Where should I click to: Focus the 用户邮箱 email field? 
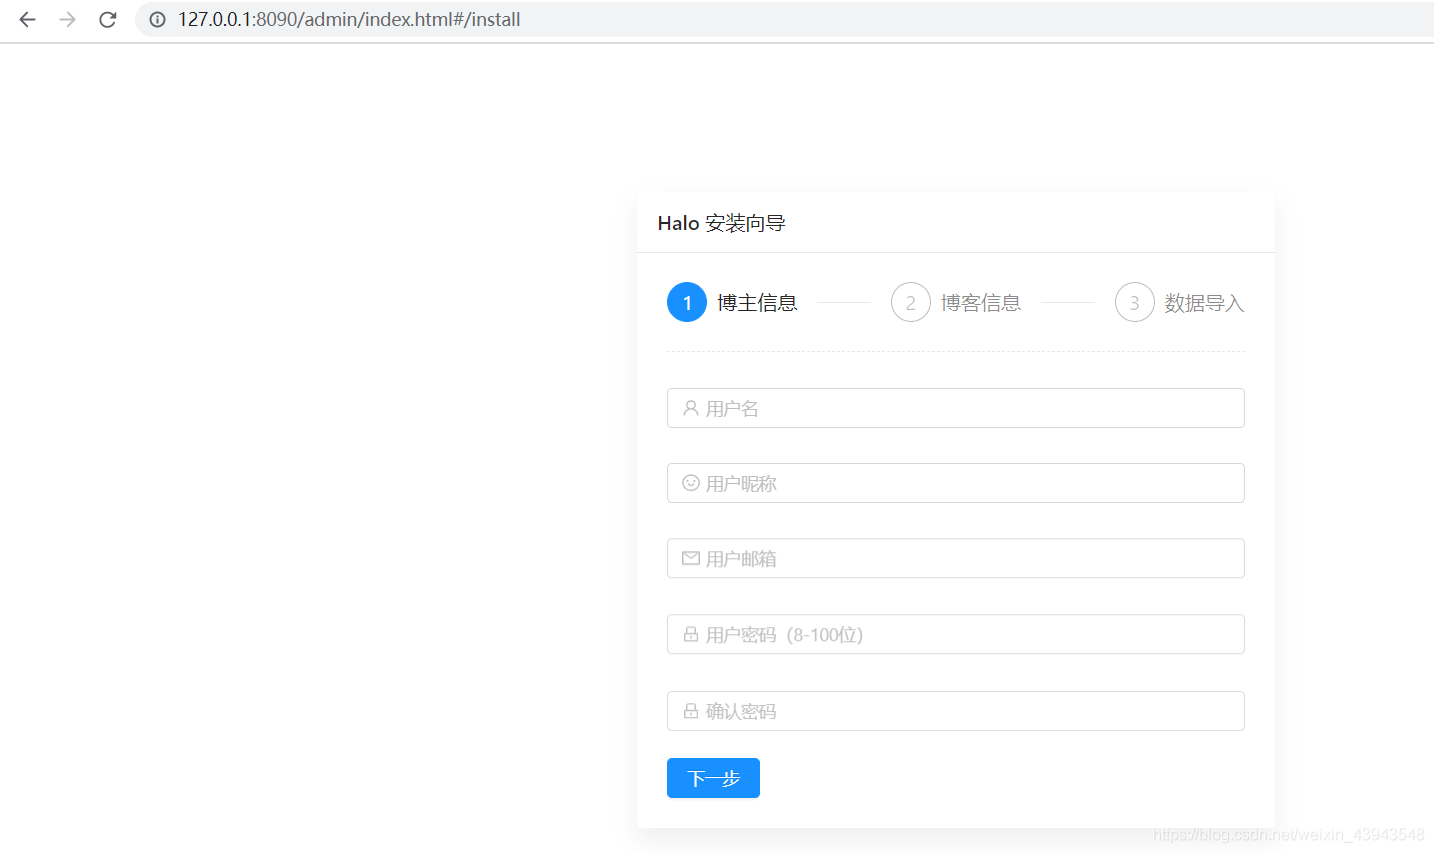(956, 558)
